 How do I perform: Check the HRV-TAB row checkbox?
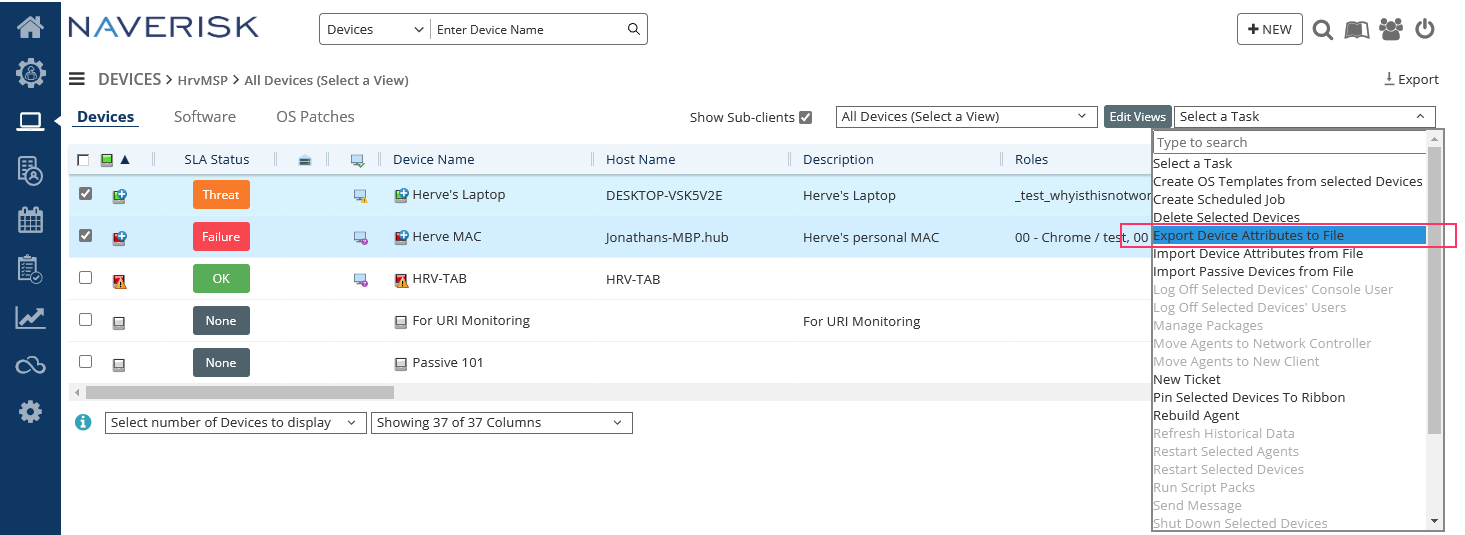coord(85,278)
